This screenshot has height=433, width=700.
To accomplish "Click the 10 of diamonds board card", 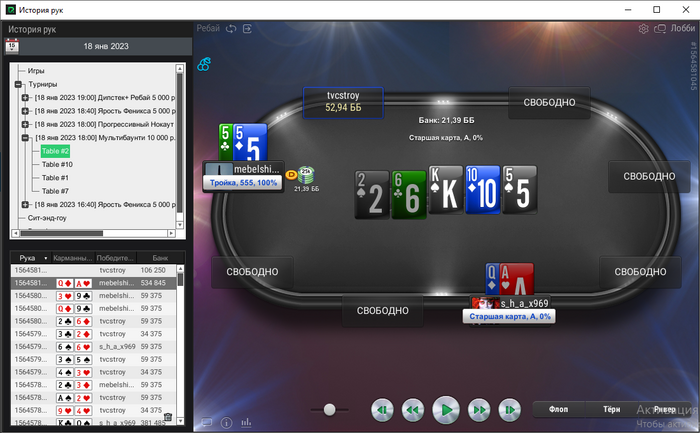I will [482, 191].
